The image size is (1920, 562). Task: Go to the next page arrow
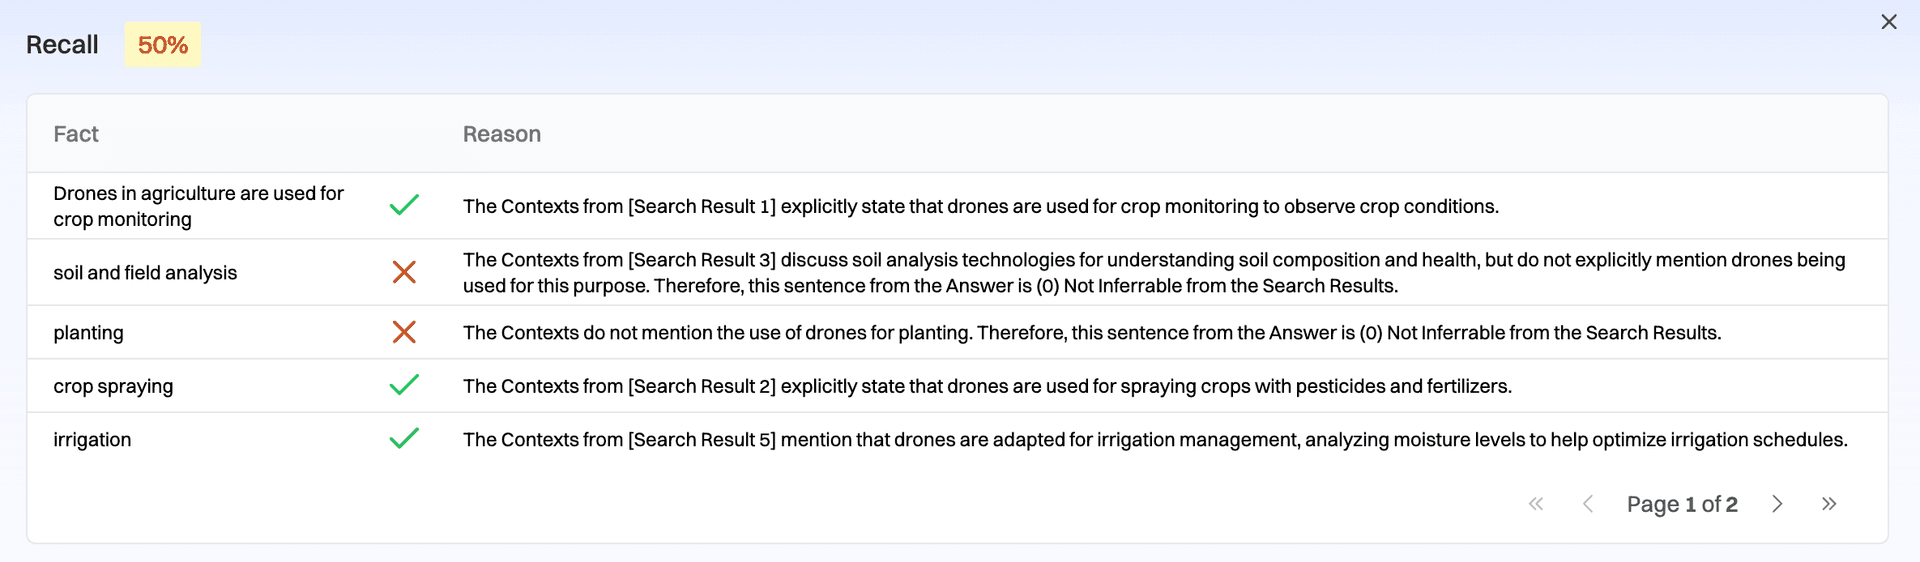[1777, 504]
